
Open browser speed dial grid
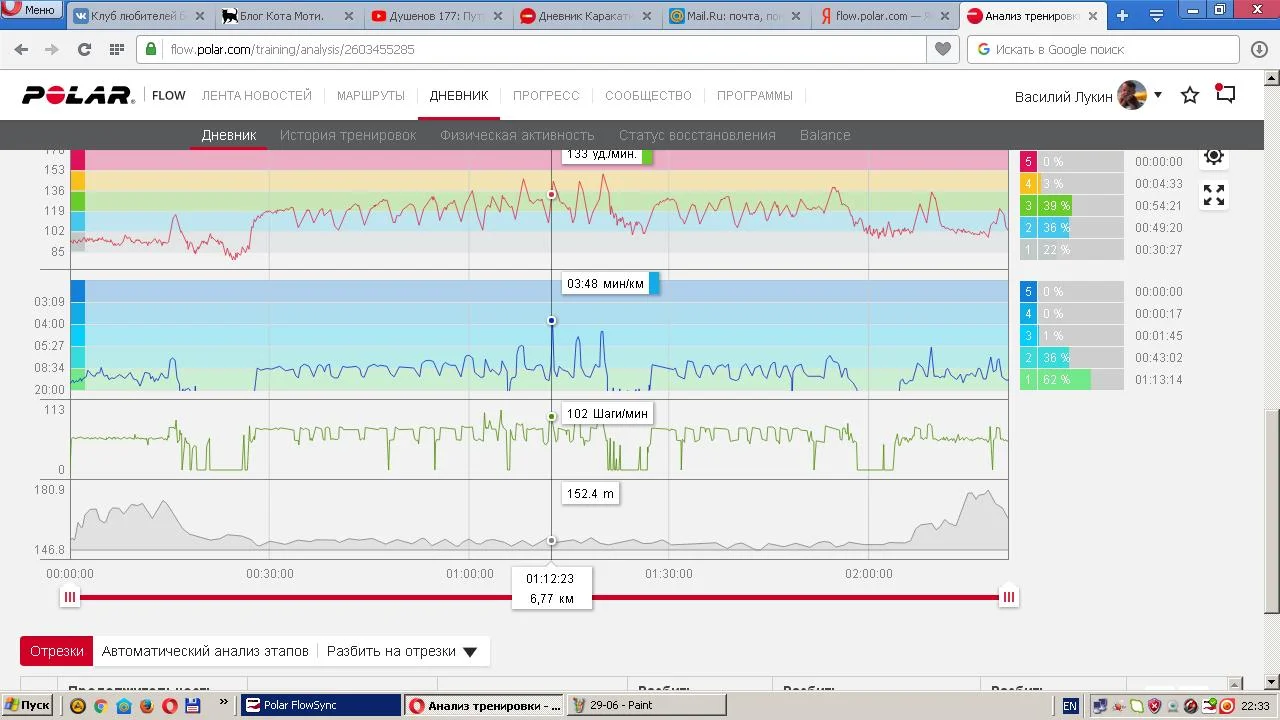(116, 49)
